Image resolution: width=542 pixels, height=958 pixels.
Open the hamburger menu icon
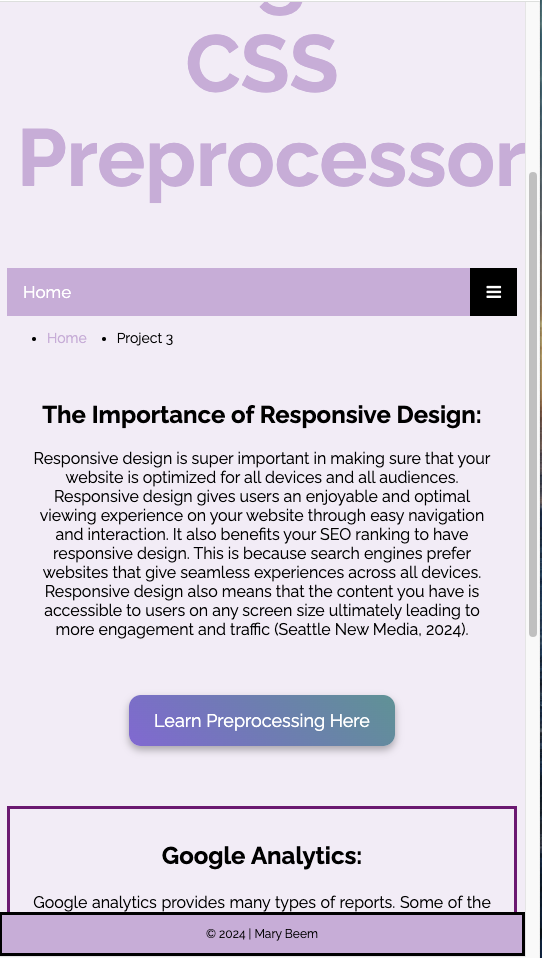[493, 292]
